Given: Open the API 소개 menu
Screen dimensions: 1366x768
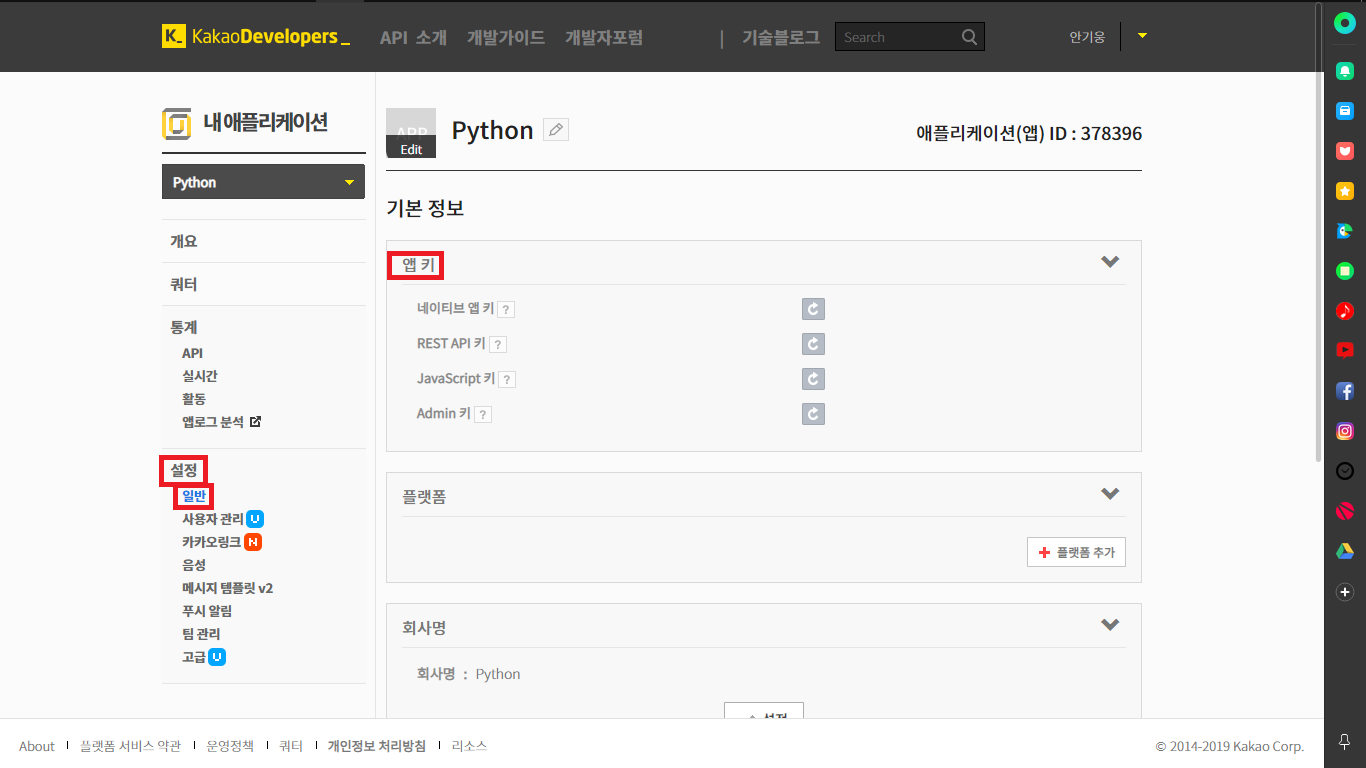Looking at the screenshot, I should (x=413, y=38).
